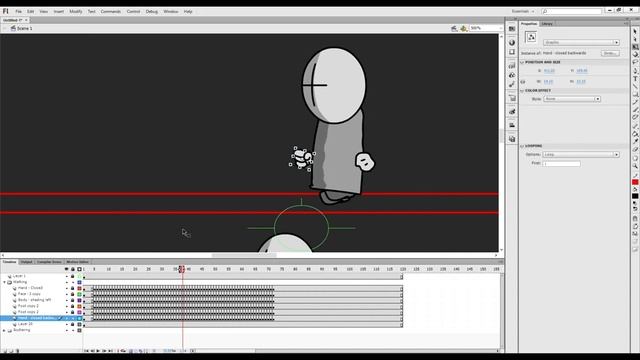Click the lock width and height link icon
Screen dimensions: 640x360
click(x=523, y=82)
